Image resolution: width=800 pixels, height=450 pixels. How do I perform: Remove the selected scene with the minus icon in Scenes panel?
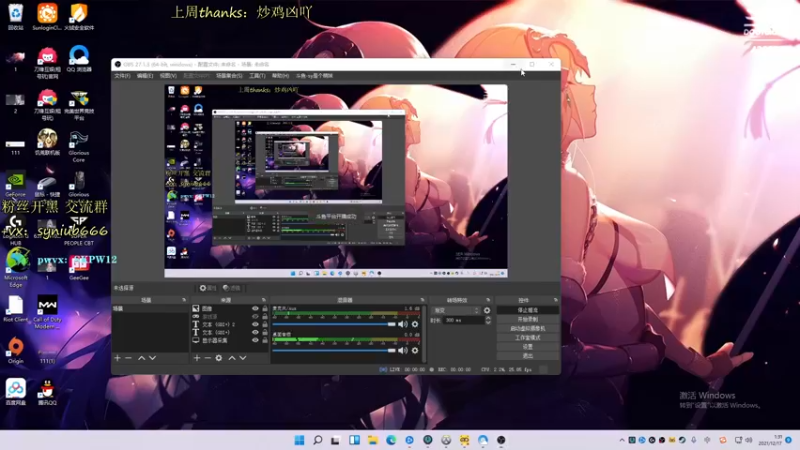[129, 358]
